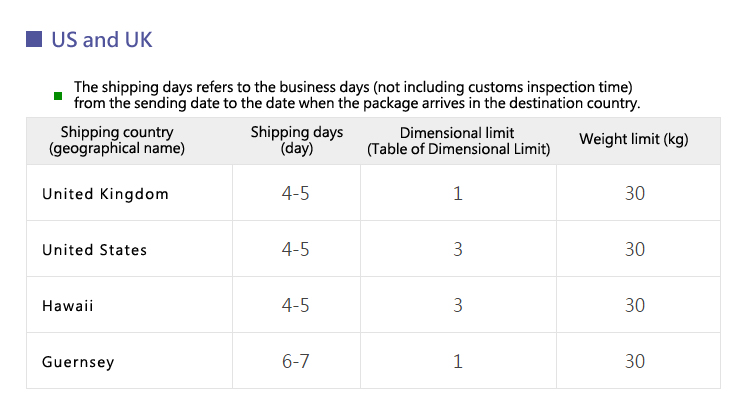Click Guernsey's weight limit 30
Viewport: 750px width, 417px height.
pos(635,361)
